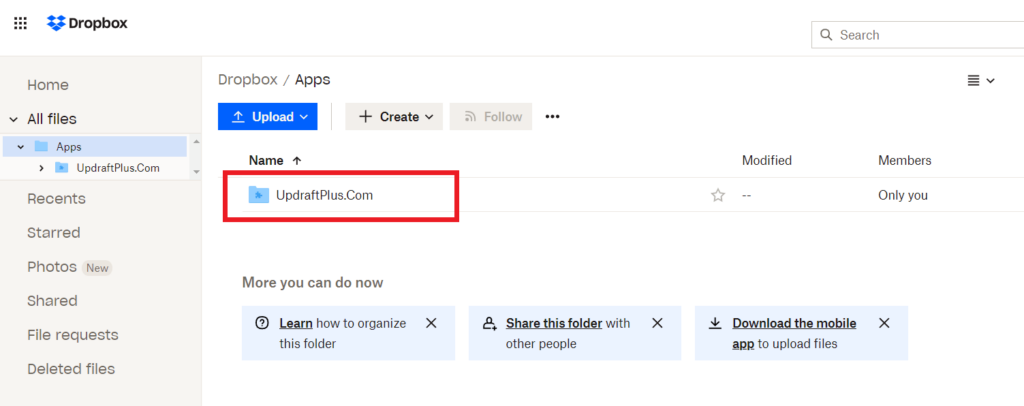Open Home in the sidebar

[x=48, y=86]
